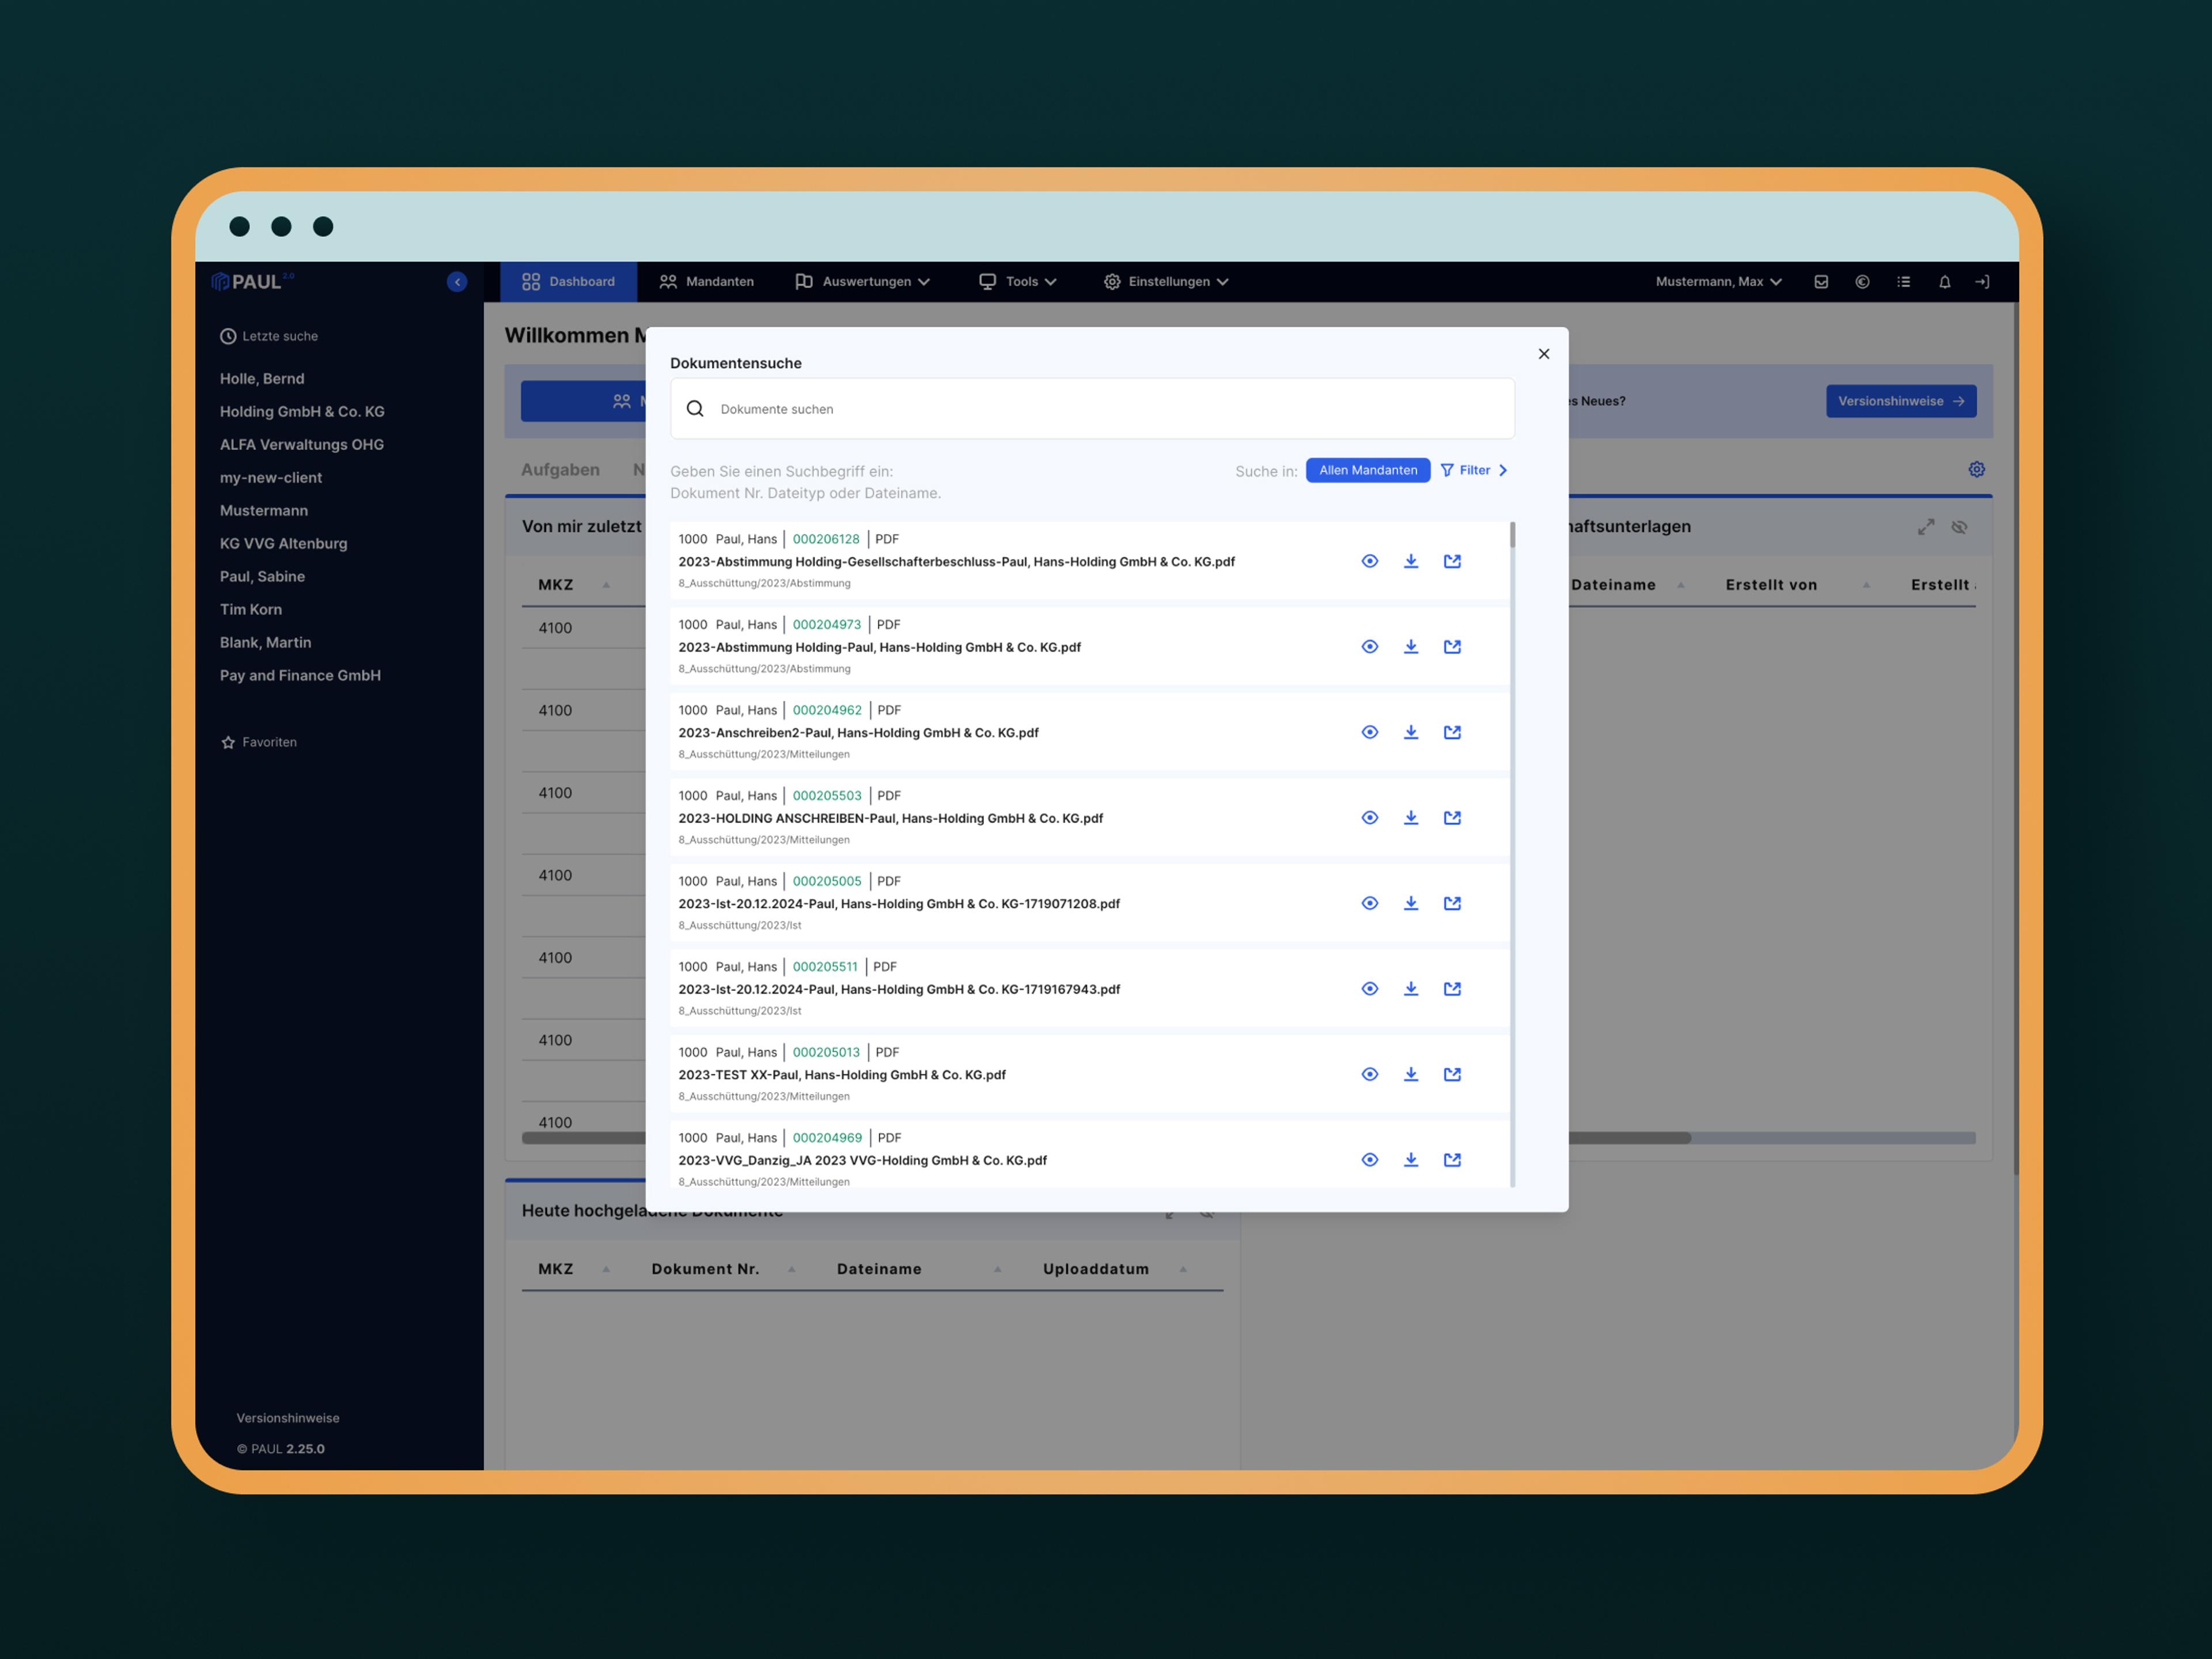
Task: Download document 000205005 PDF
Action: coord(1410,903)
